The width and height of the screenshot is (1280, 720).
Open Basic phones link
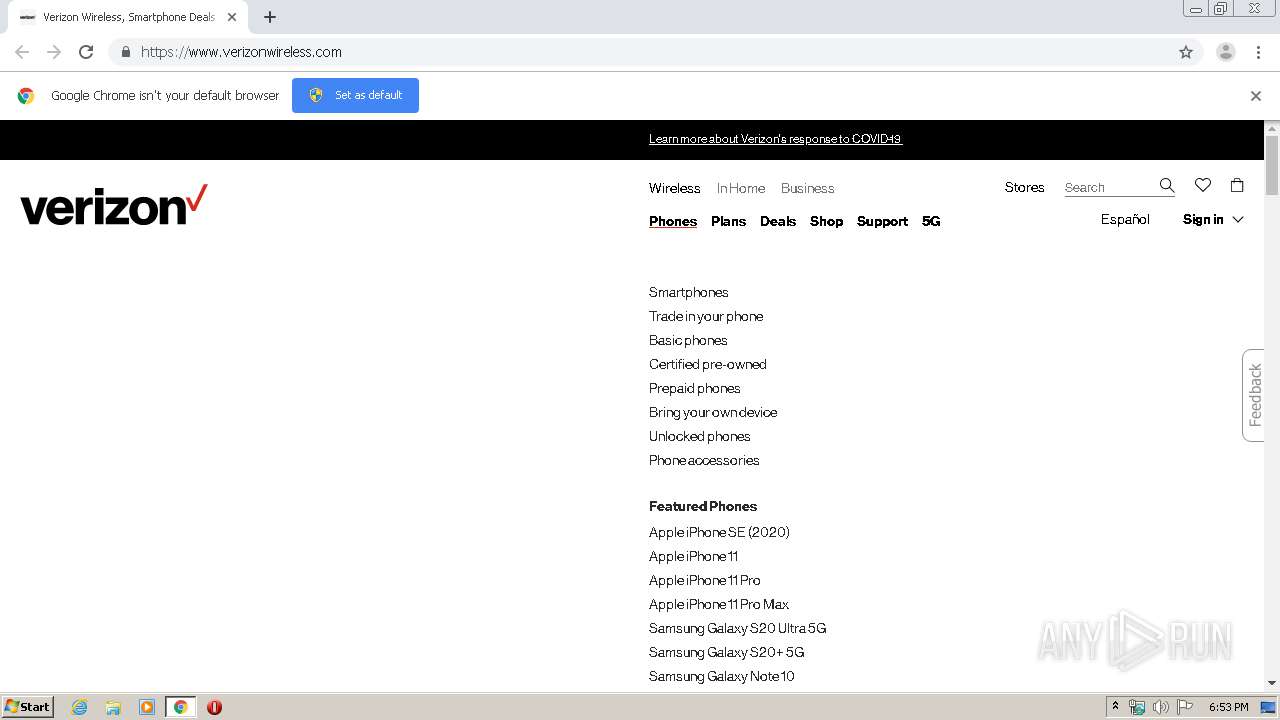pyautogui.click(x=688, y=340)
